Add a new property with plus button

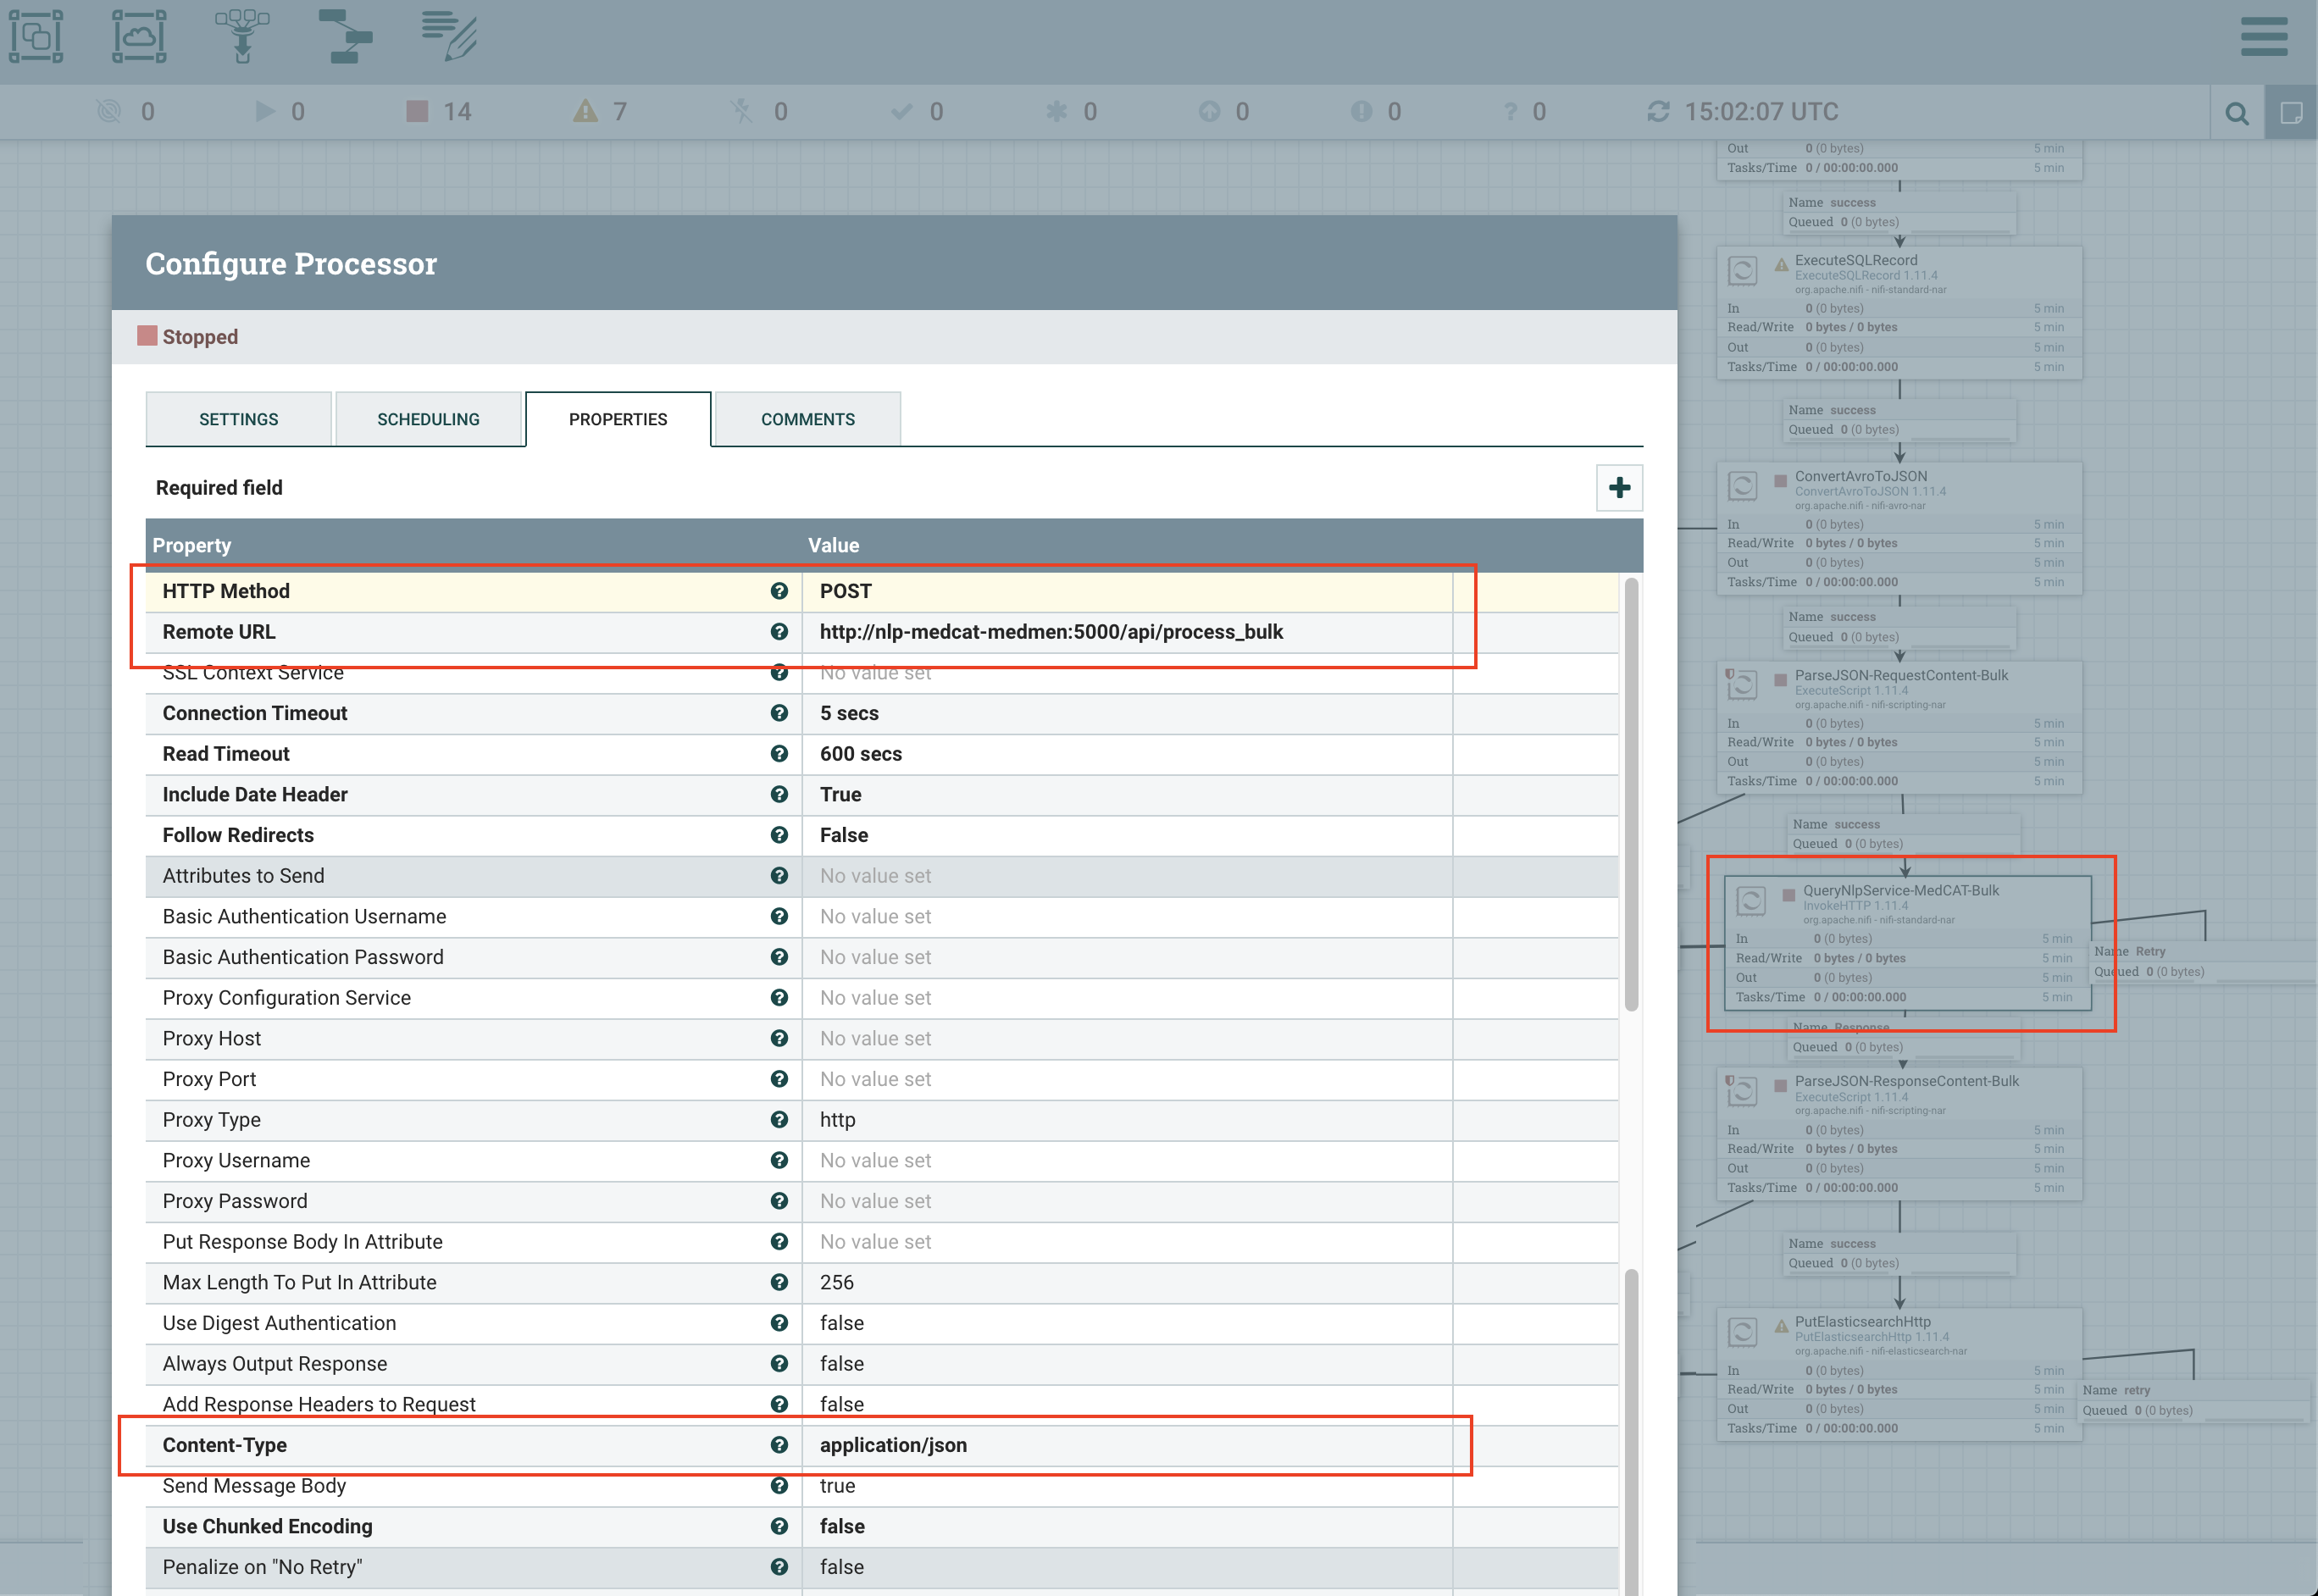[x=1619, y=488]
